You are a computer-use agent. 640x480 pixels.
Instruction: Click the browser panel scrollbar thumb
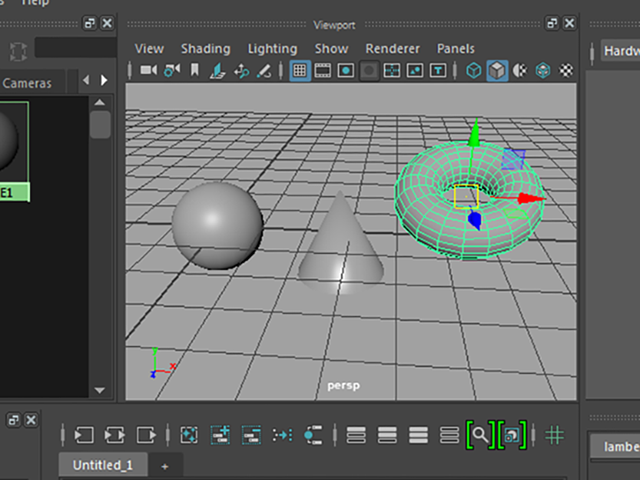tap(100, 124)
